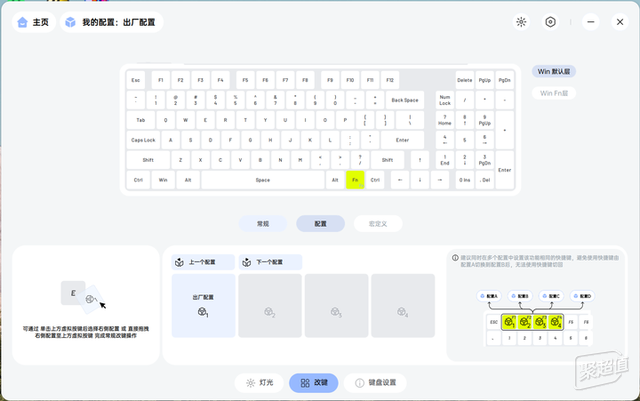Click the Caps Lock virtual key
The height and width of the screenshot is (401, 640).
coord(143,140)
